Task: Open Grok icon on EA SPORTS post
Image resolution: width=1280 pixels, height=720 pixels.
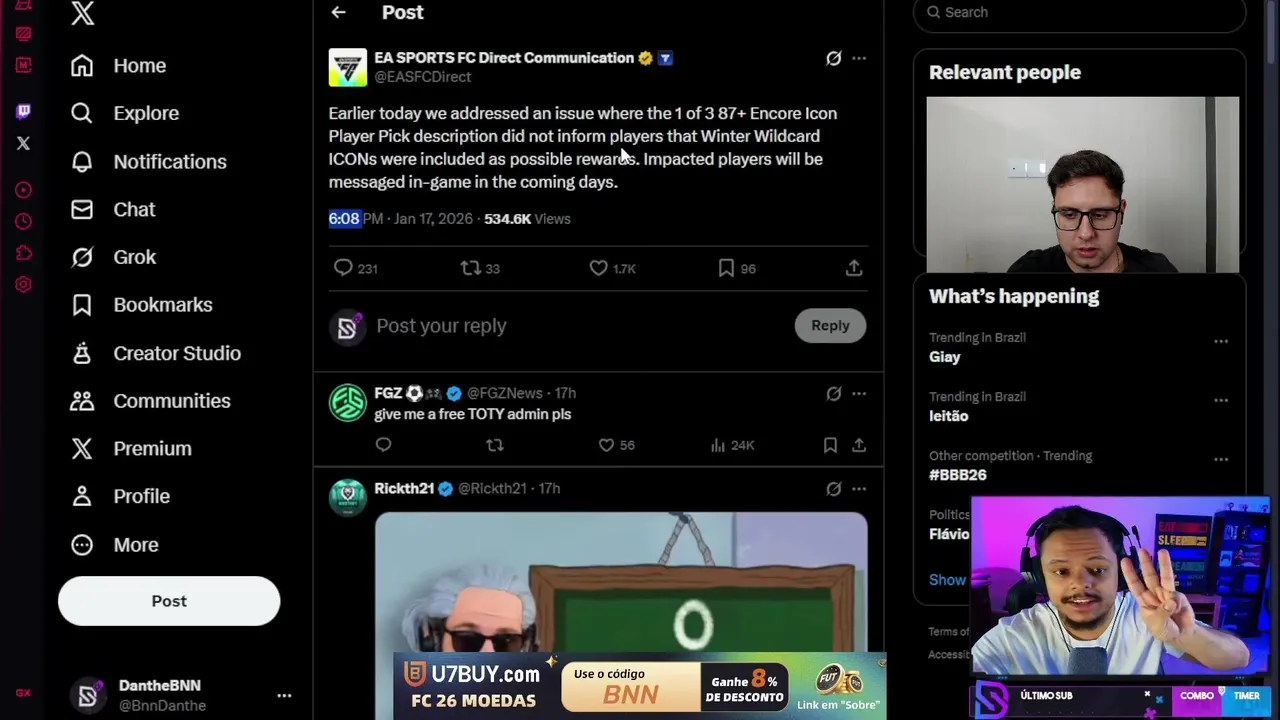Action: click(833, 58)
